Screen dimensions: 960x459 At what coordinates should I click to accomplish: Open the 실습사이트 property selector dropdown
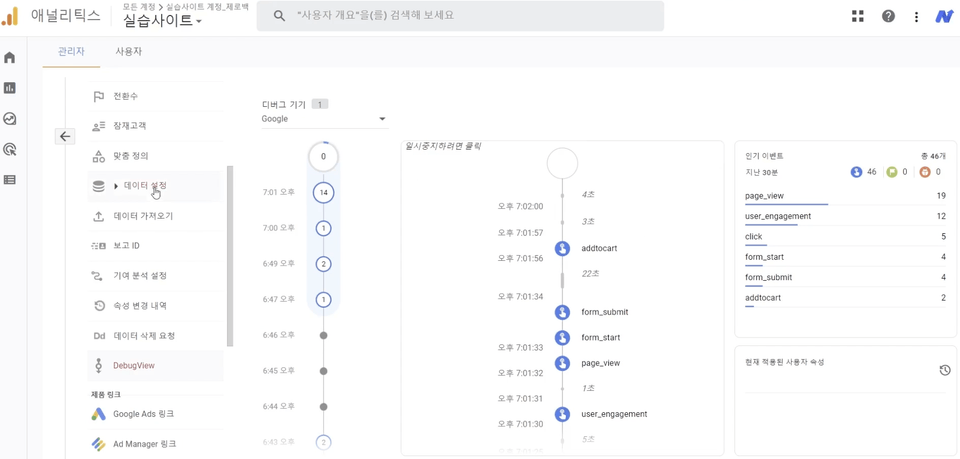tap(162, 21)
